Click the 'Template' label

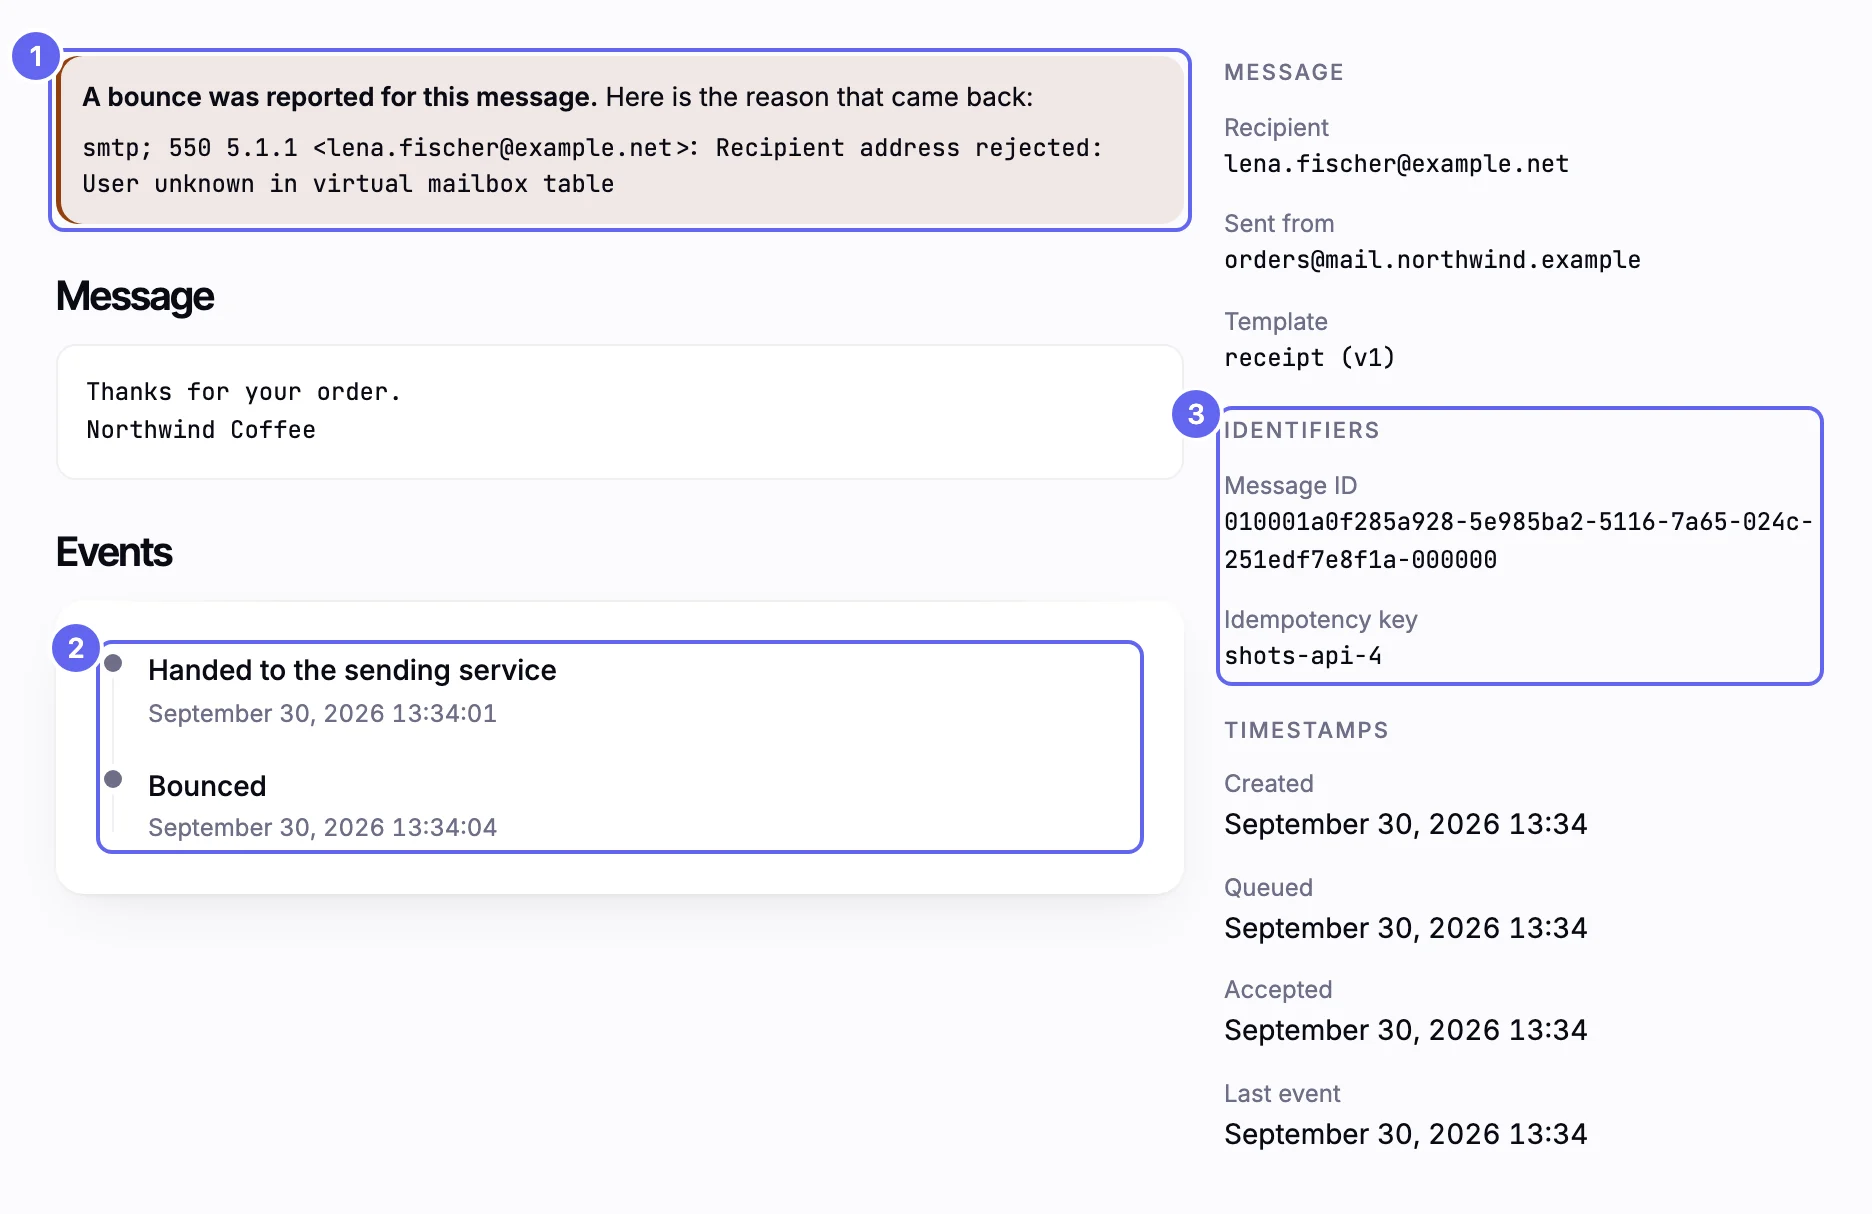coord(1276,322)
